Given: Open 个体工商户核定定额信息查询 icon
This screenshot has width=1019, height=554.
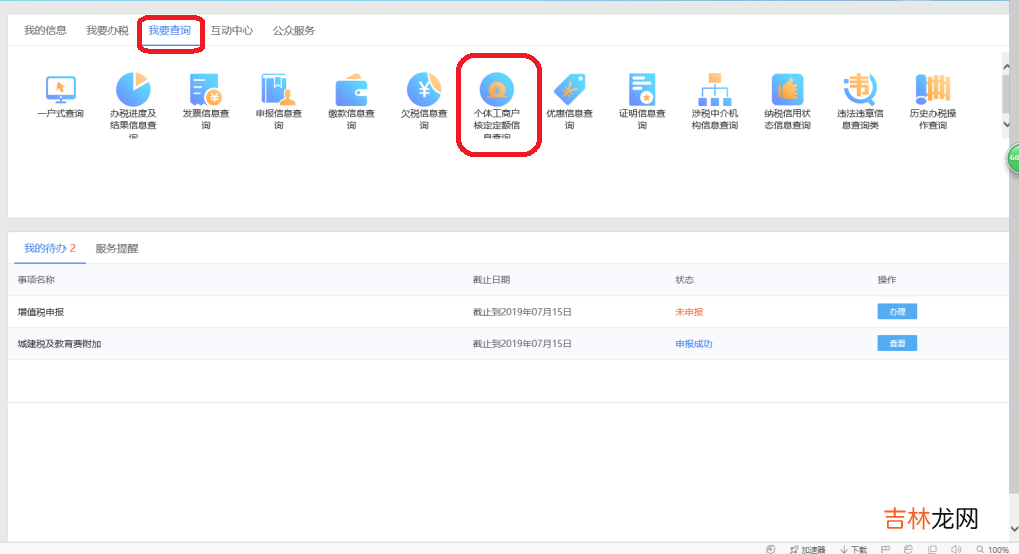Looking at the screenshot, I should click(497, 89).
